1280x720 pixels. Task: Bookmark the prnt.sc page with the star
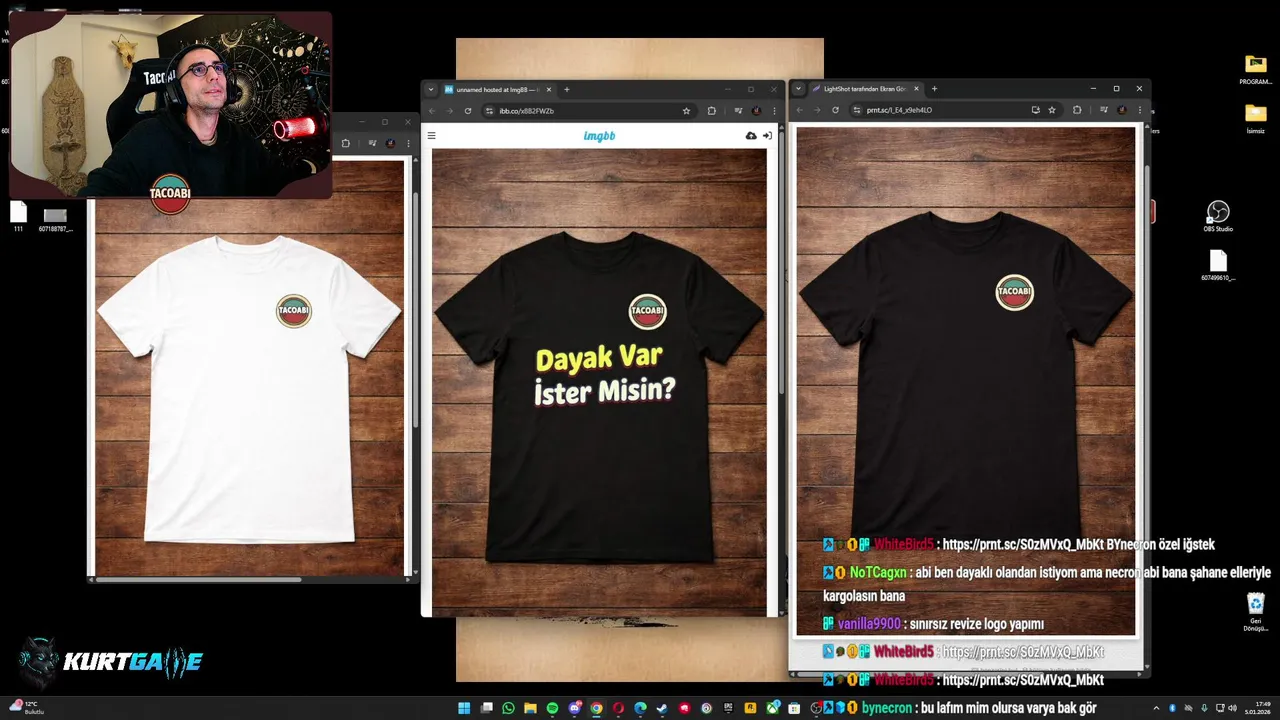click(x=1052, y=110)
